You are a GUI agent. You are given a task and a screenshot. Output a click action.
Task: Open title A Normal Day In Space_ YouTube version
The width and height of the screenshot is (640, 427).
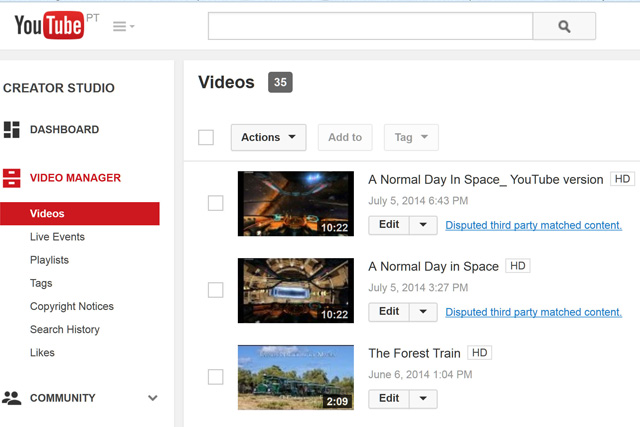point(486,180)
